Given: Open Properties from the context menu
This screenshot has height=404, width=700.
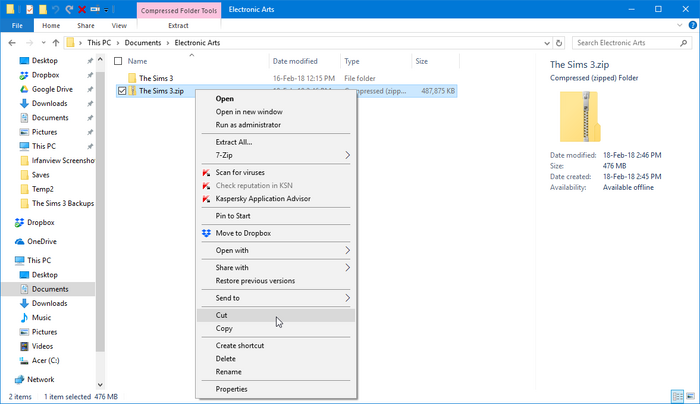Looking at the screenshot, I should click(276, 389).
